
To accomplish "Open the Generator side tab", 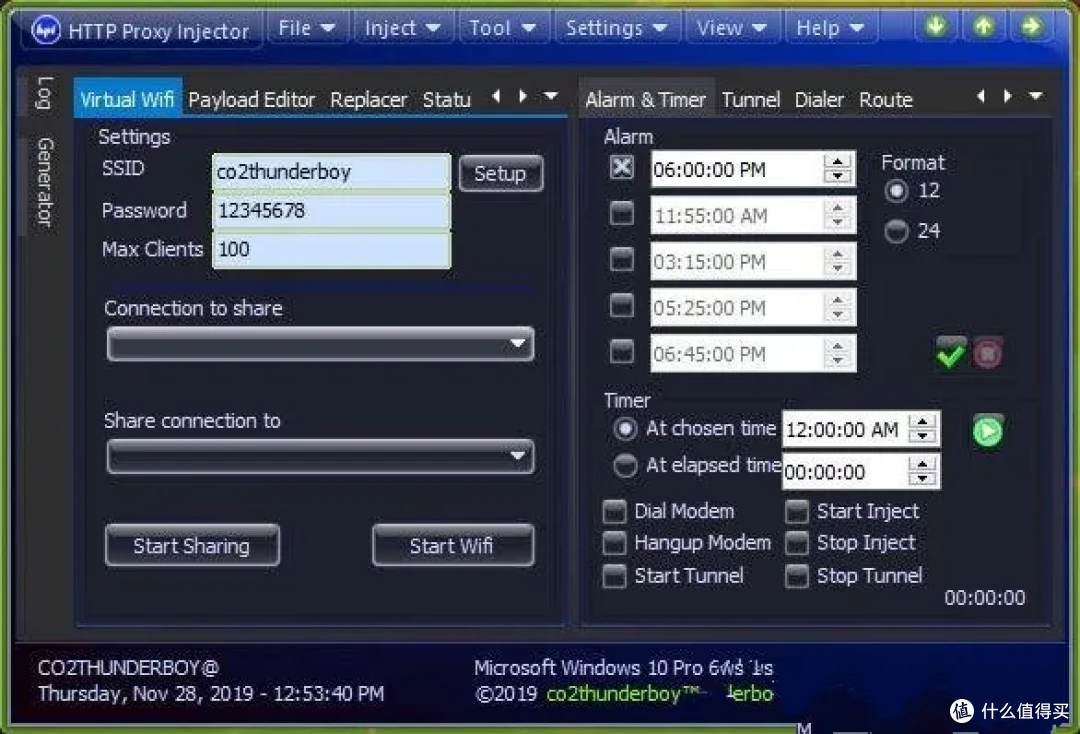I will tap(44, 182).
